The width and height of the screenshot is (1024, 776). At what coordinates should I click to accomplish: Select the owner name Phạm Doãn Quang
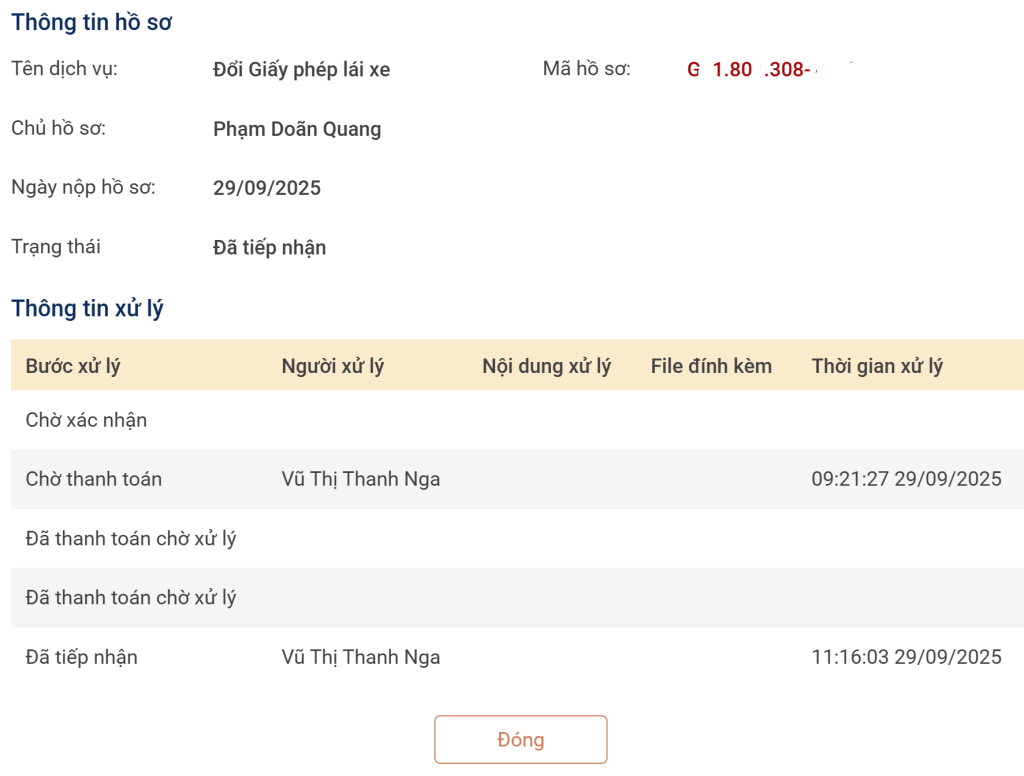point(297,129)
